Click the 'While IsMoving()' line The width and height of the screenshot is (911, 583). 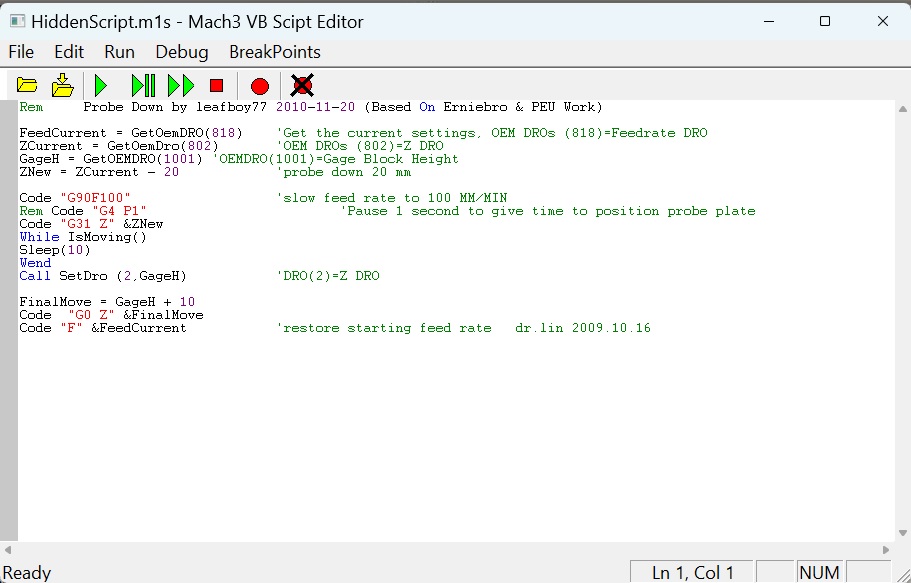click(x=83, y=237)
